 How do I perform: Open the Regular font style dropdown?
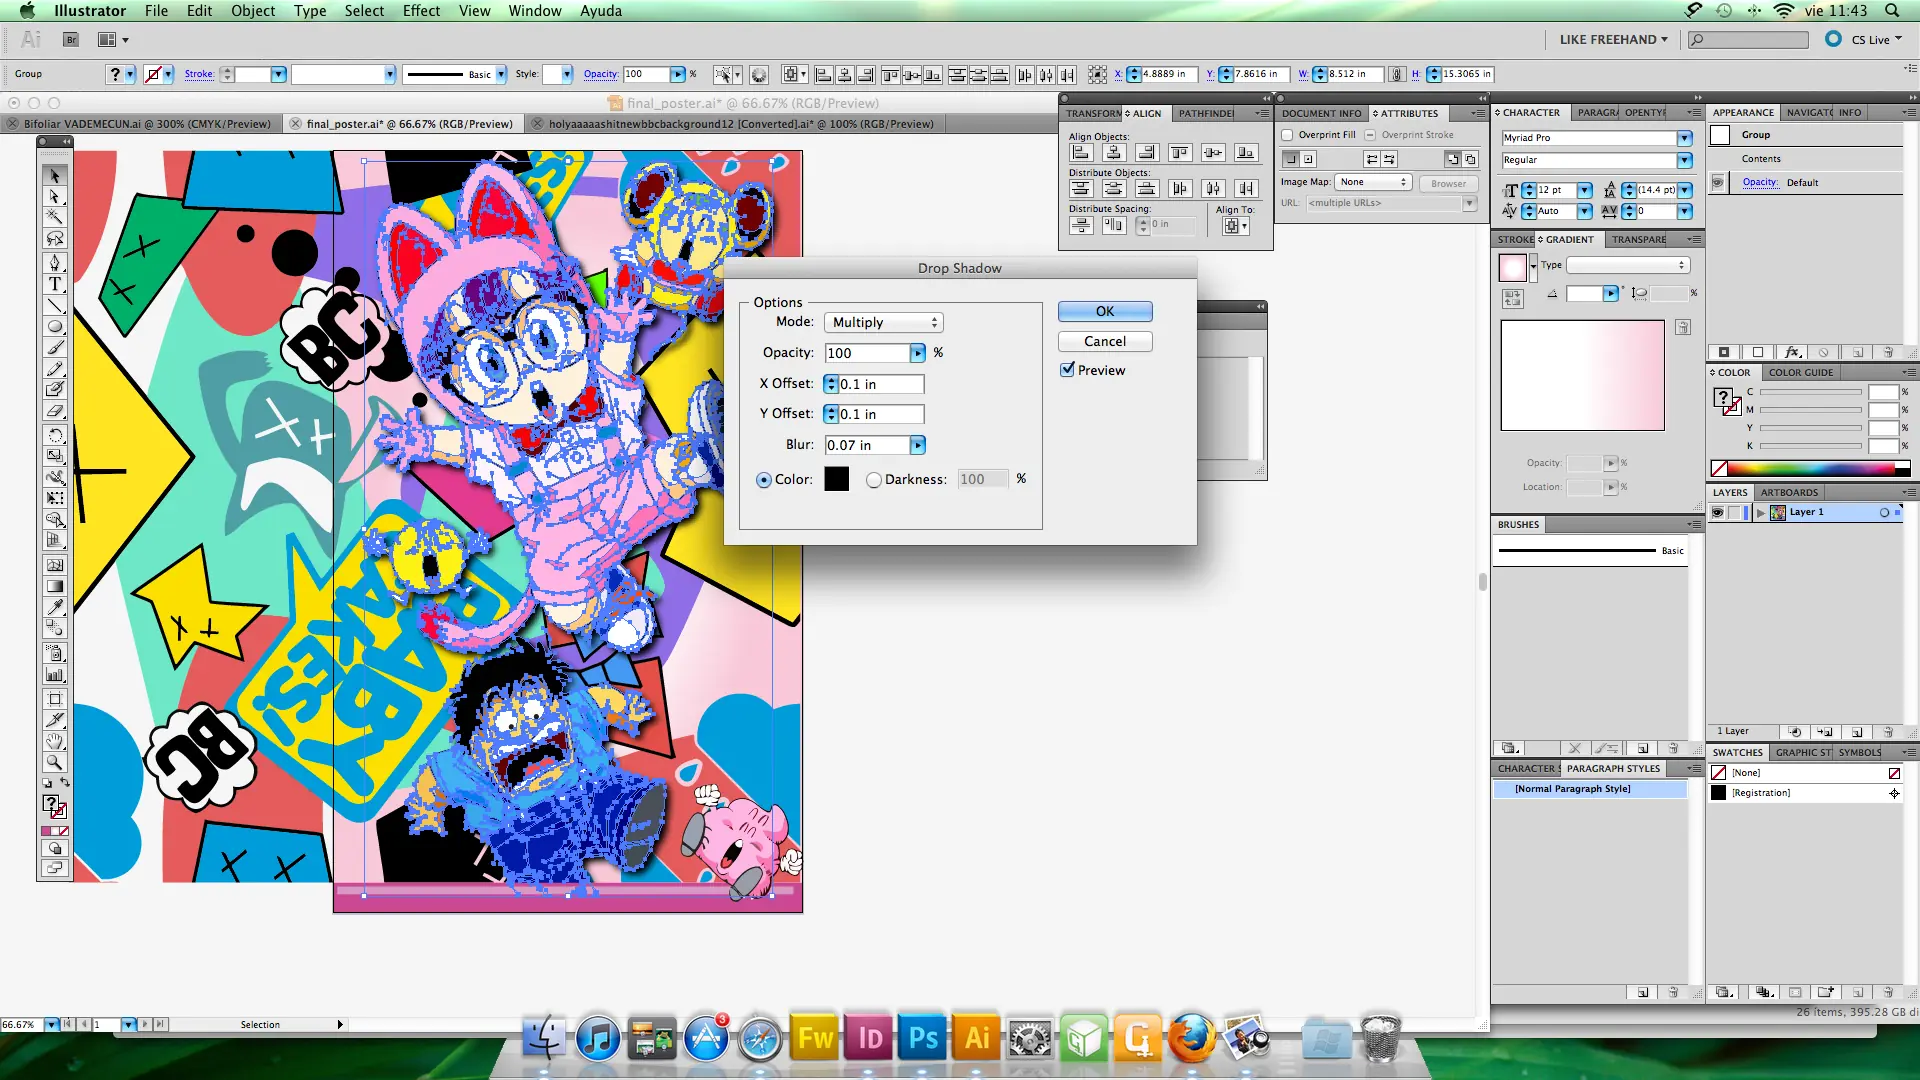[1685, 160]
